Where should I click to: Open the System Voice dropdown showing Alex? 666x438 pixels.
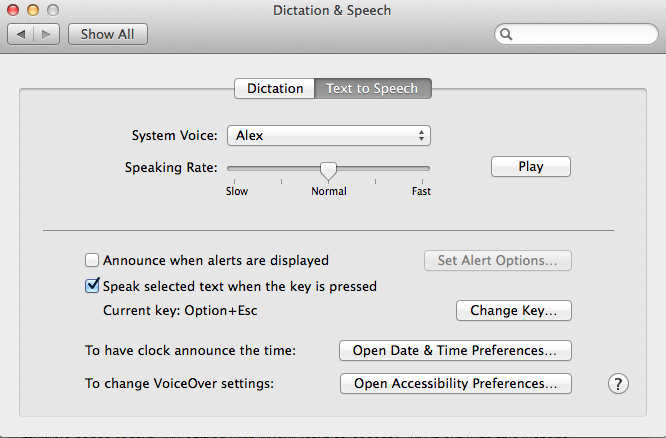tap(329, 136)
